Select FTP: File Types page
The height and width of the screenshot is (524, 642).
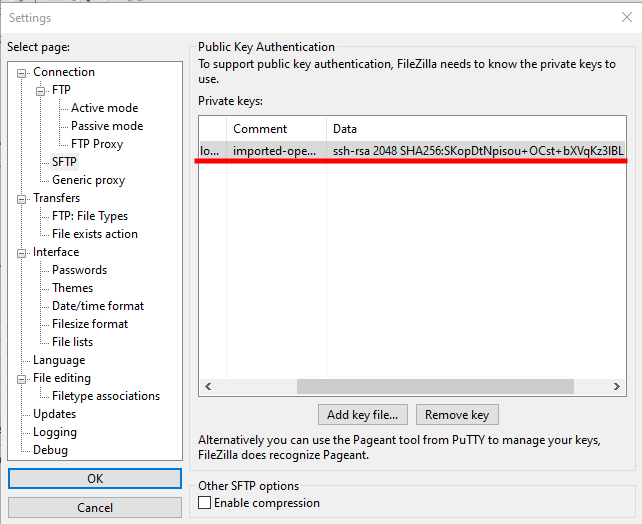tap(90, 216)
